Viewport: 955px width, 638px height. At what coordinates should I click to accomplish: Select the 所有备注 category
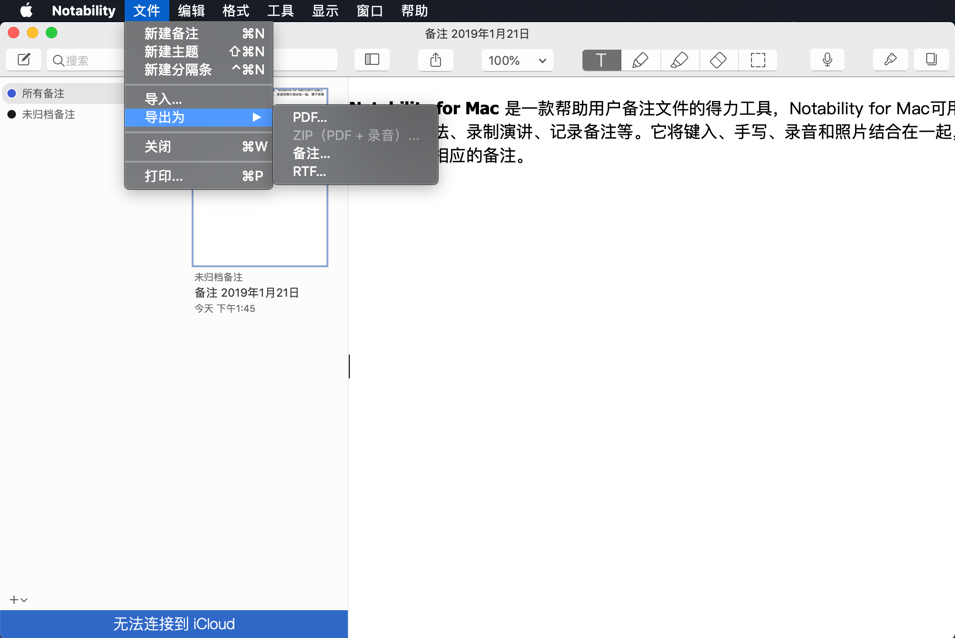42,92
